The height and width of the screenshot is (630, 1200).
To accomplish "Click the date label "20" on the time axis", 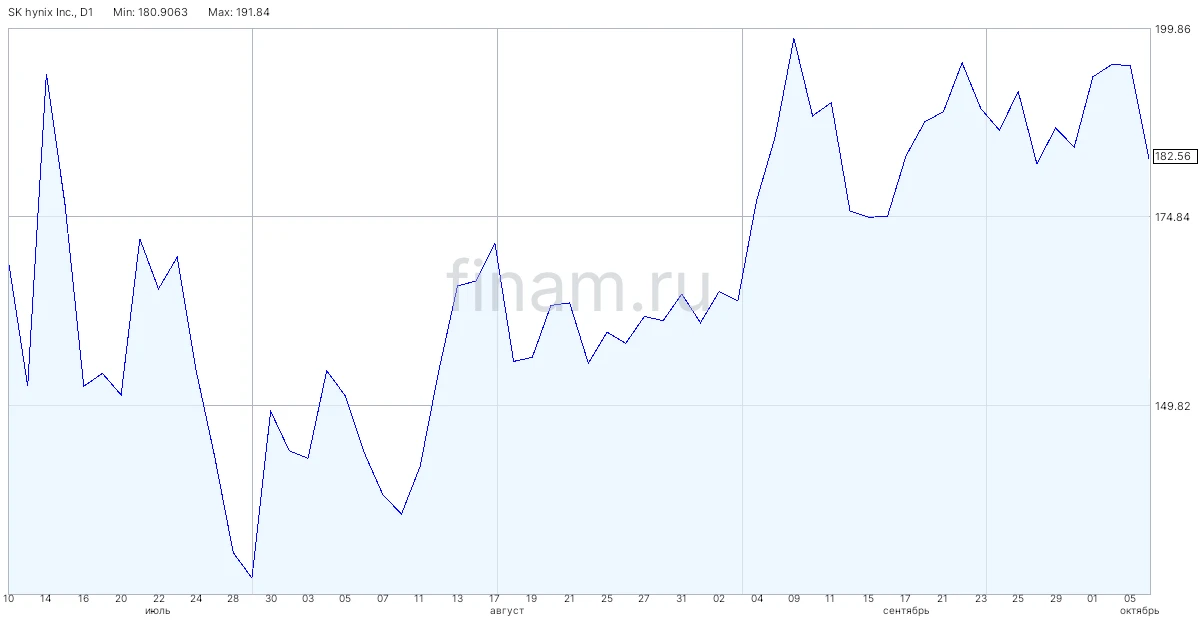I will 121,599.
